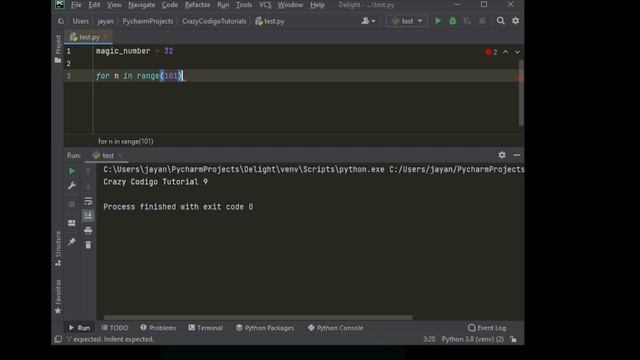
Task: Pin the Run tab
Action: click(72, 242)
